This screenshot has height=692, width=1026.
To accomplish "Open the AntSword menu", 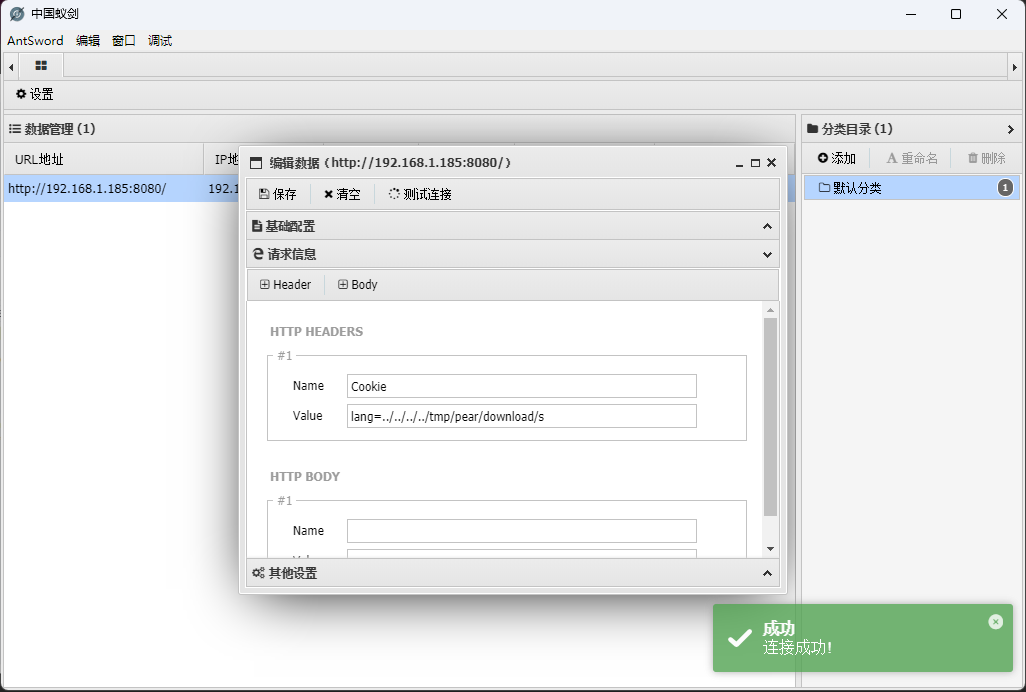I will [35, 41].
